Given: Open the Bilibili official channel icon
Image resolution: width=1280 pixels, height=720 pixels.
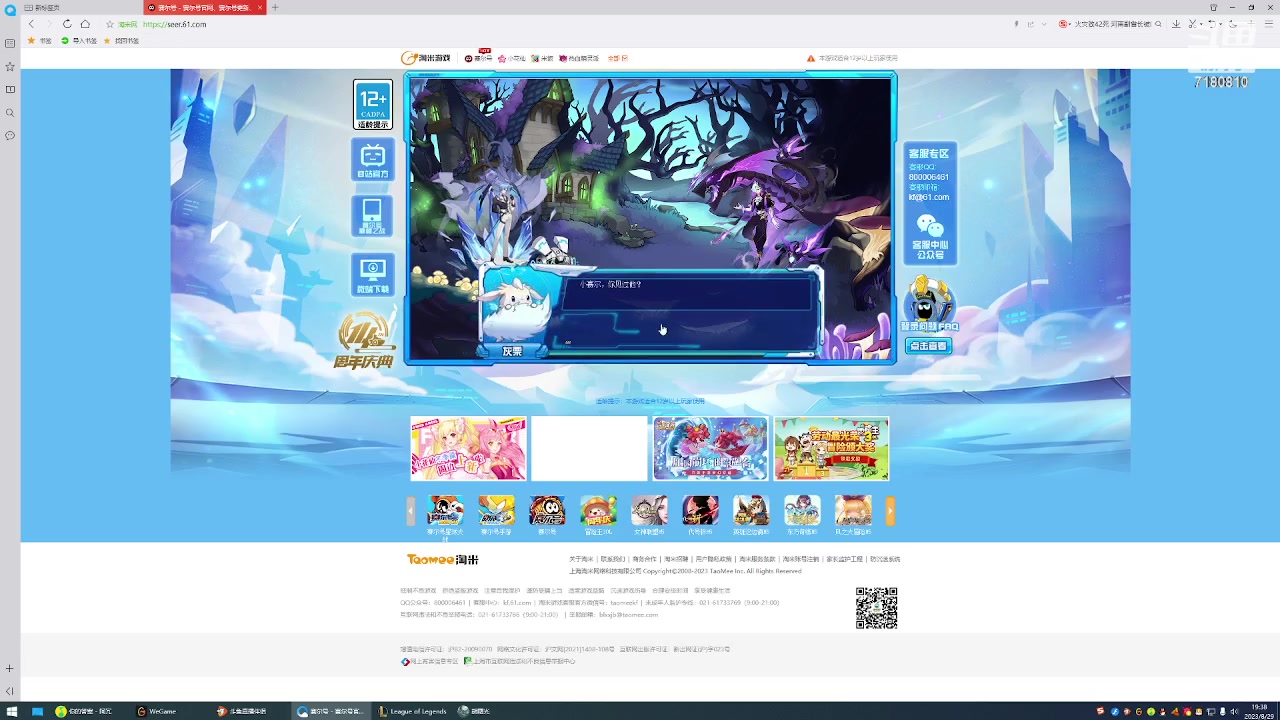Looking at the screenshot, I should [373, 160].
